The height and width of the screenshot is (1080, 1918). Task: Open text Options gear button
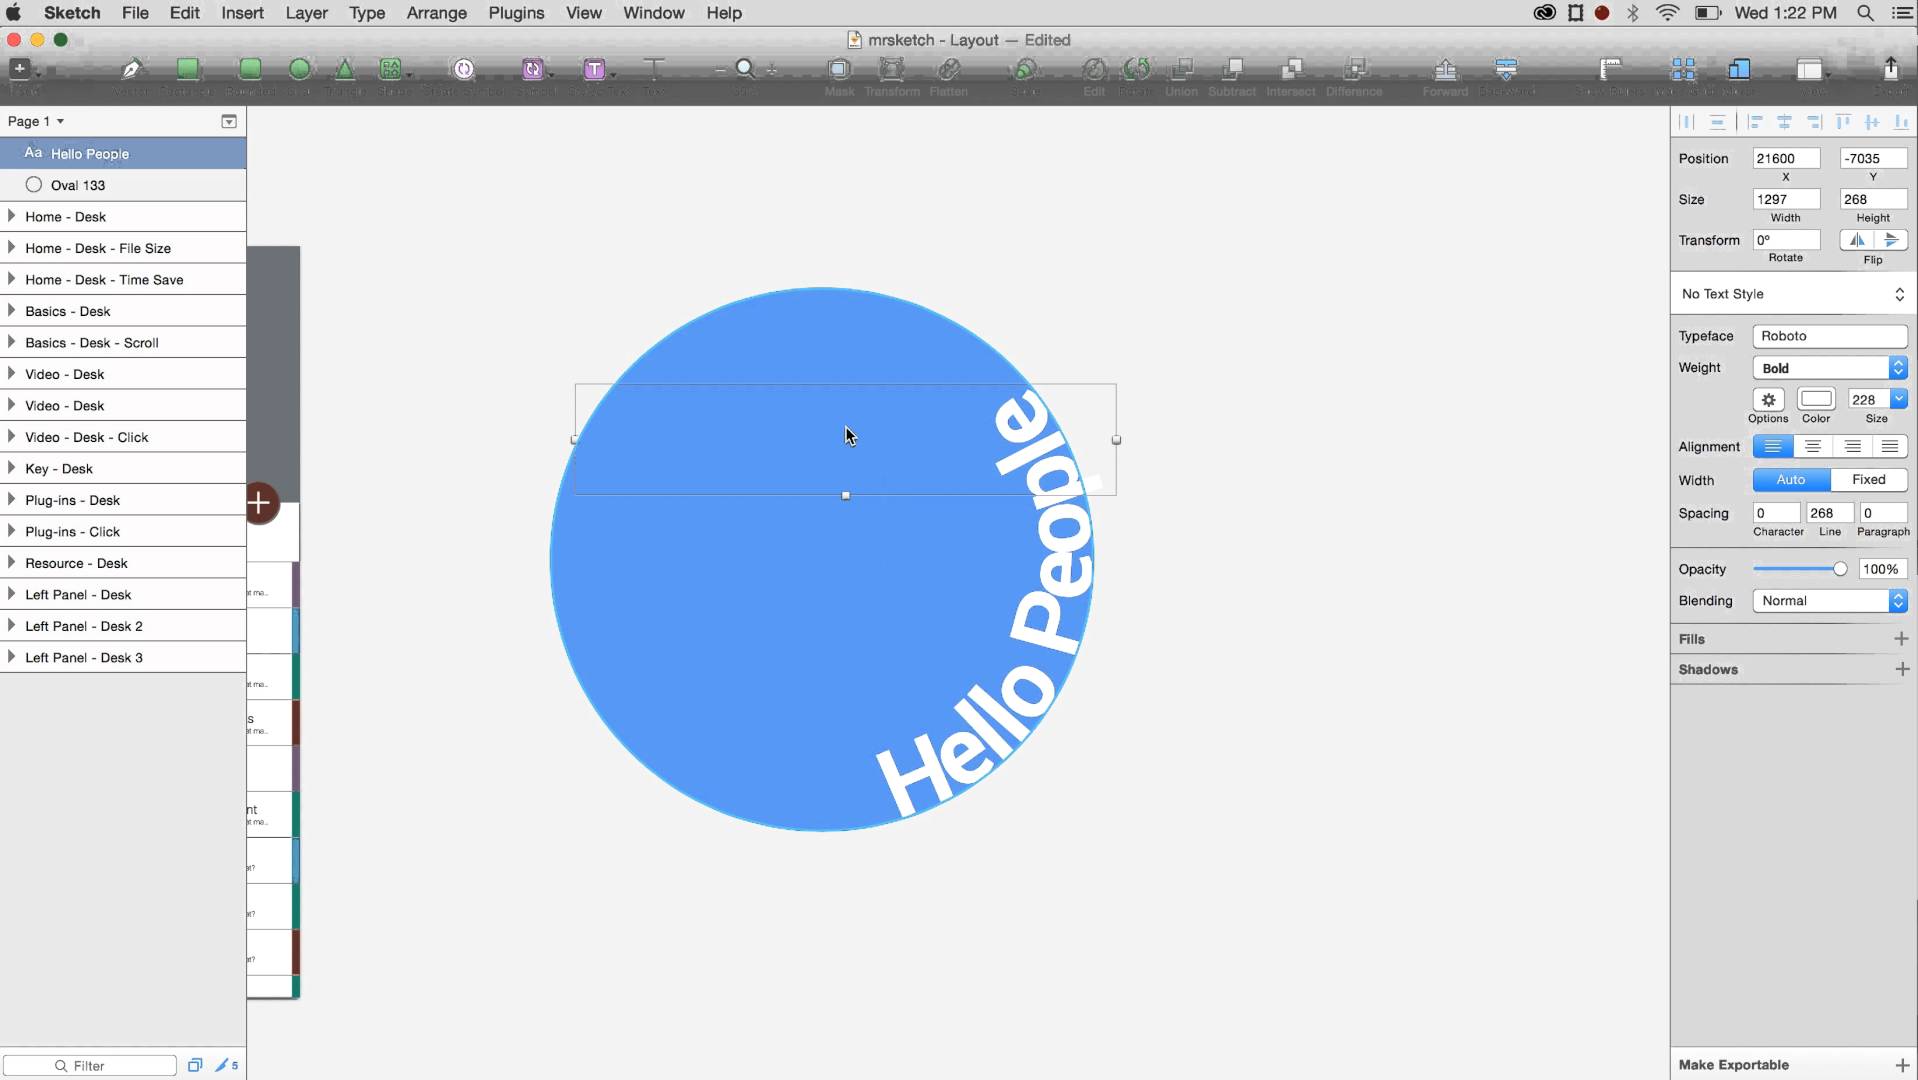tap(1768, 400)
